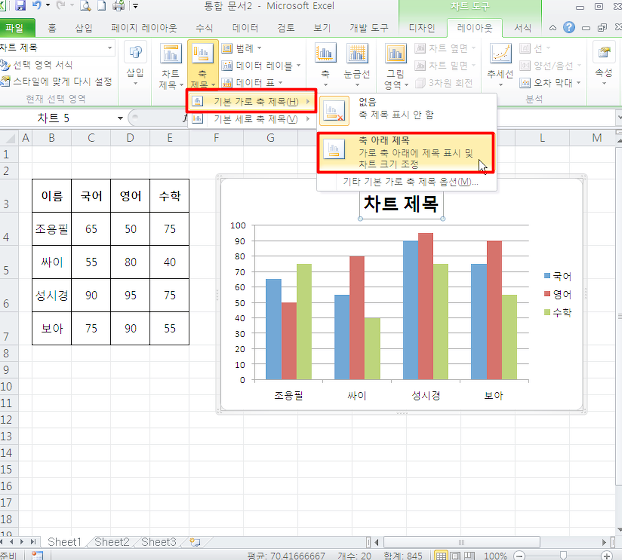Switch to the 서식 Format chart tab
622x560 pixels.
523,28
